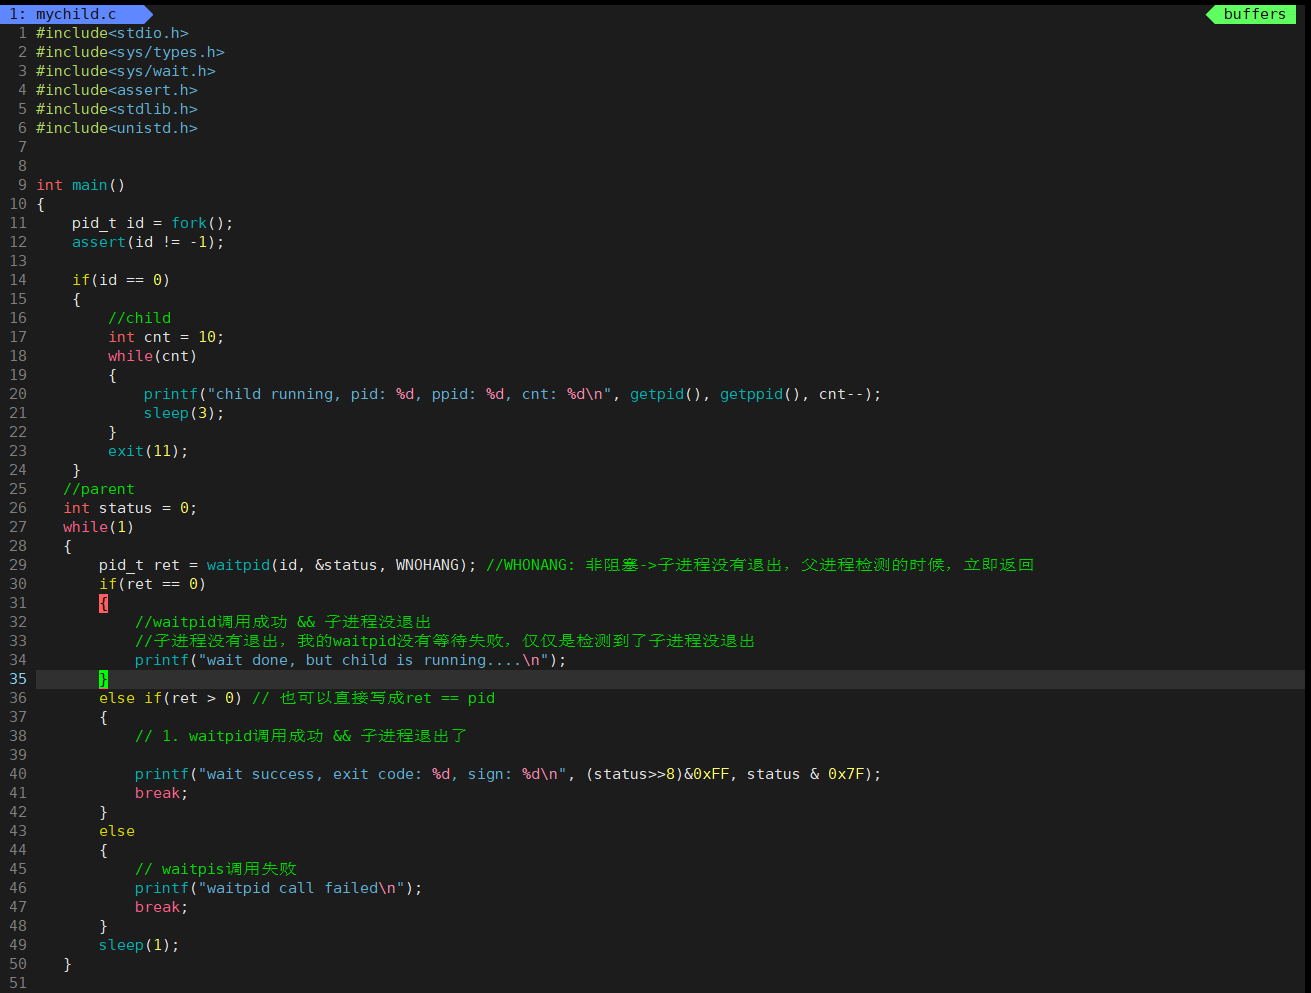This screenshot has height=993, width=1311.
Task: Click the int main() declaration
Action: click(x=81, y=185)
